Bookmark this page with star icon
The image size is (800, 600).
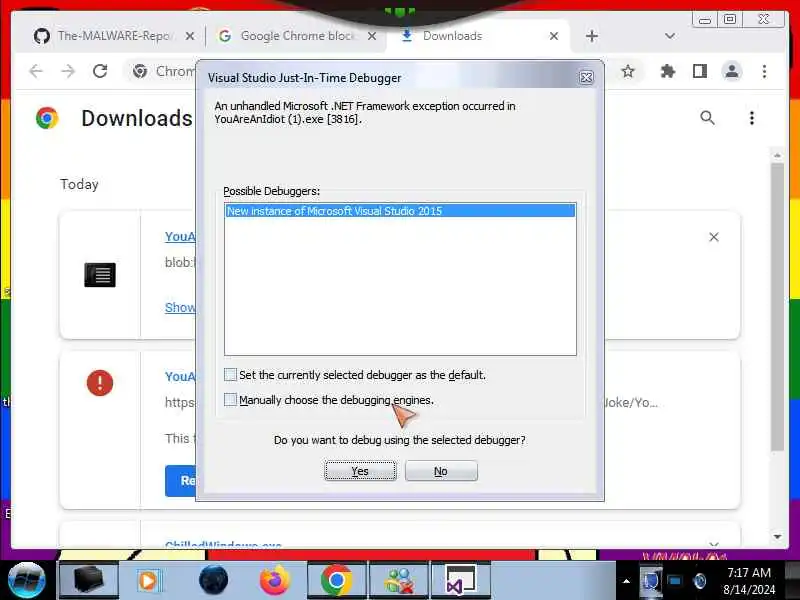[x=628, y=71]
